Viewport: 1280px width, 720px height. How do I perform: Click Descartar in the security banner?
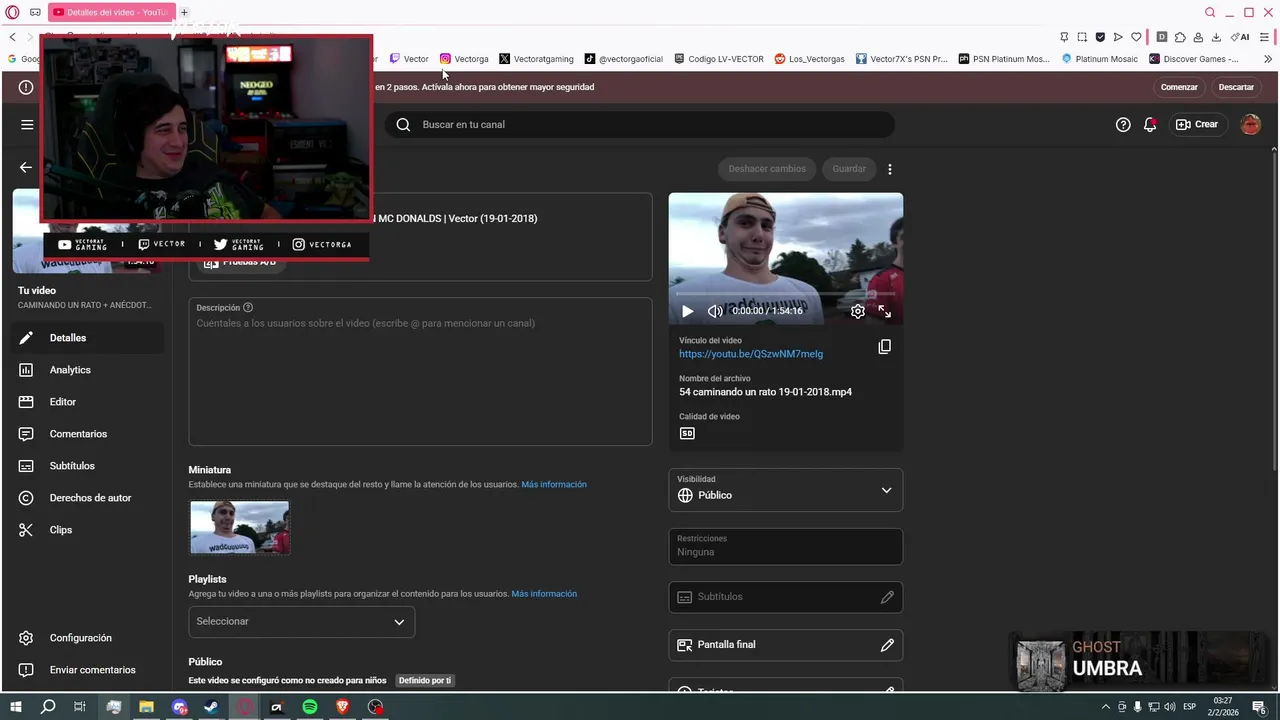tap(1236, 87)
